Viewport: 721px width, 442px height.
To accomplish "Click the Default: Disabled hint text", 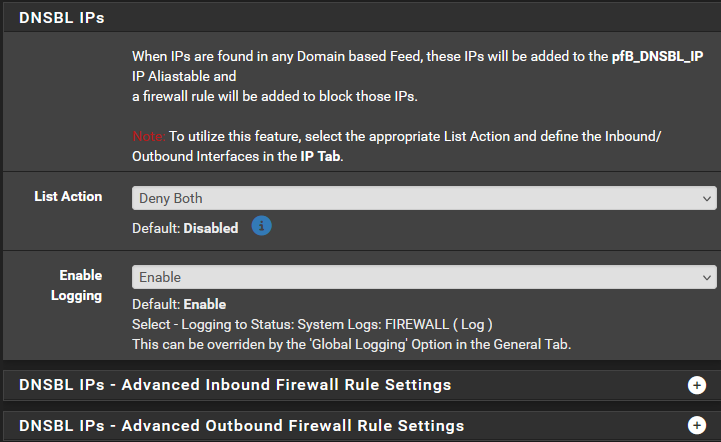I will (185, 228).
